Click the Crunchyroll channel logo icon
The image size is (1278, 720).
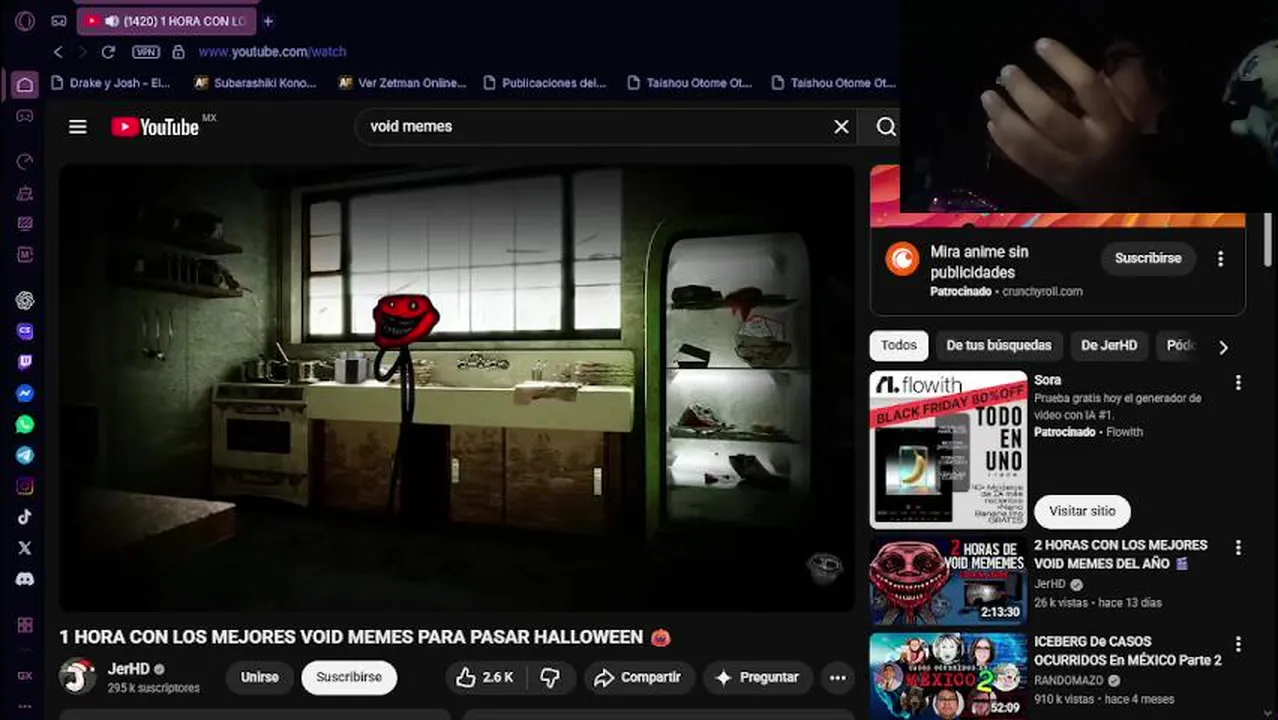point(902,259)
